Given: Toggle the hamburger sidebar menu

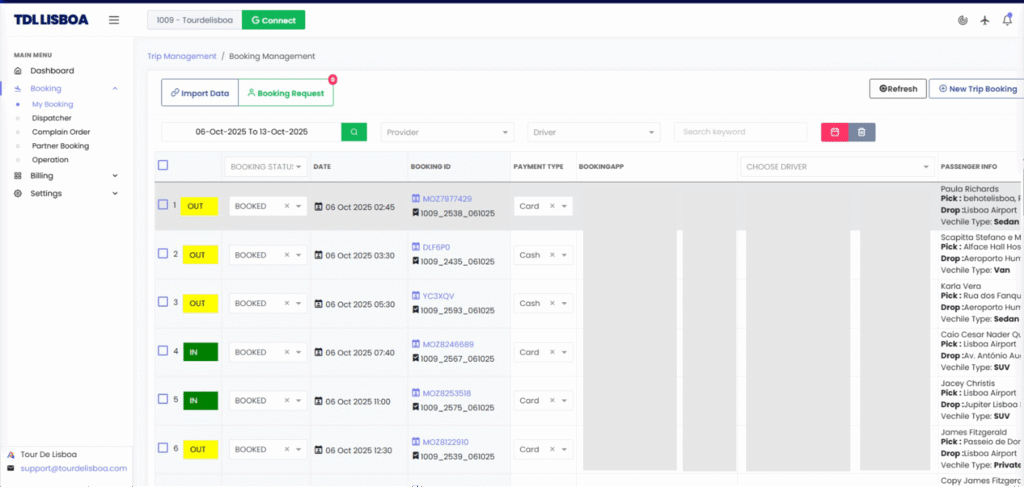Looking at the screenshot, I should click(114, 20).
